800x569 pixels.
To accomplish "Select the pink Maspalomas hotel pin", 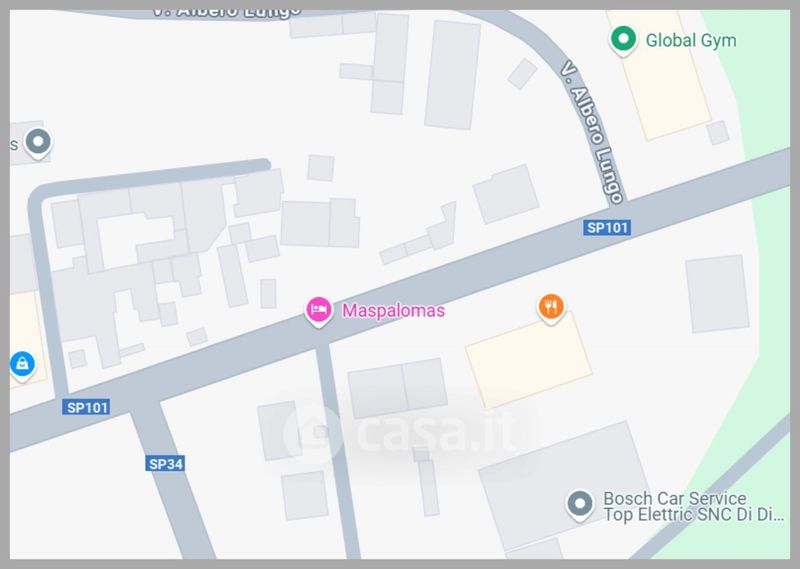I will point(319,311).
